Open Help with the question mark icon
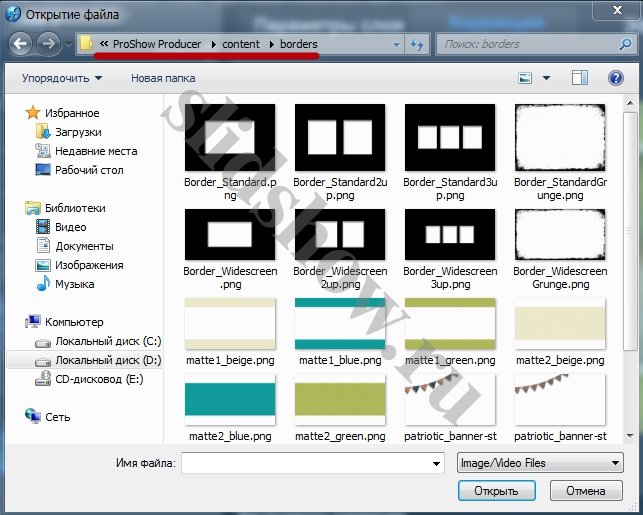643x515 pixels. coord(616,78)
